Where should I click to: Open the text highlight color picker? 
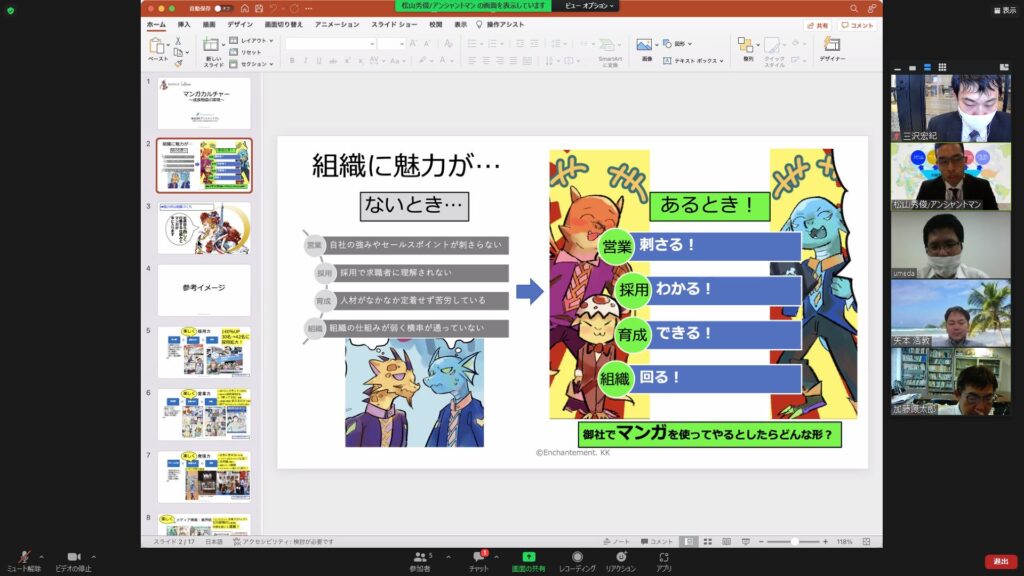(424, 61)
